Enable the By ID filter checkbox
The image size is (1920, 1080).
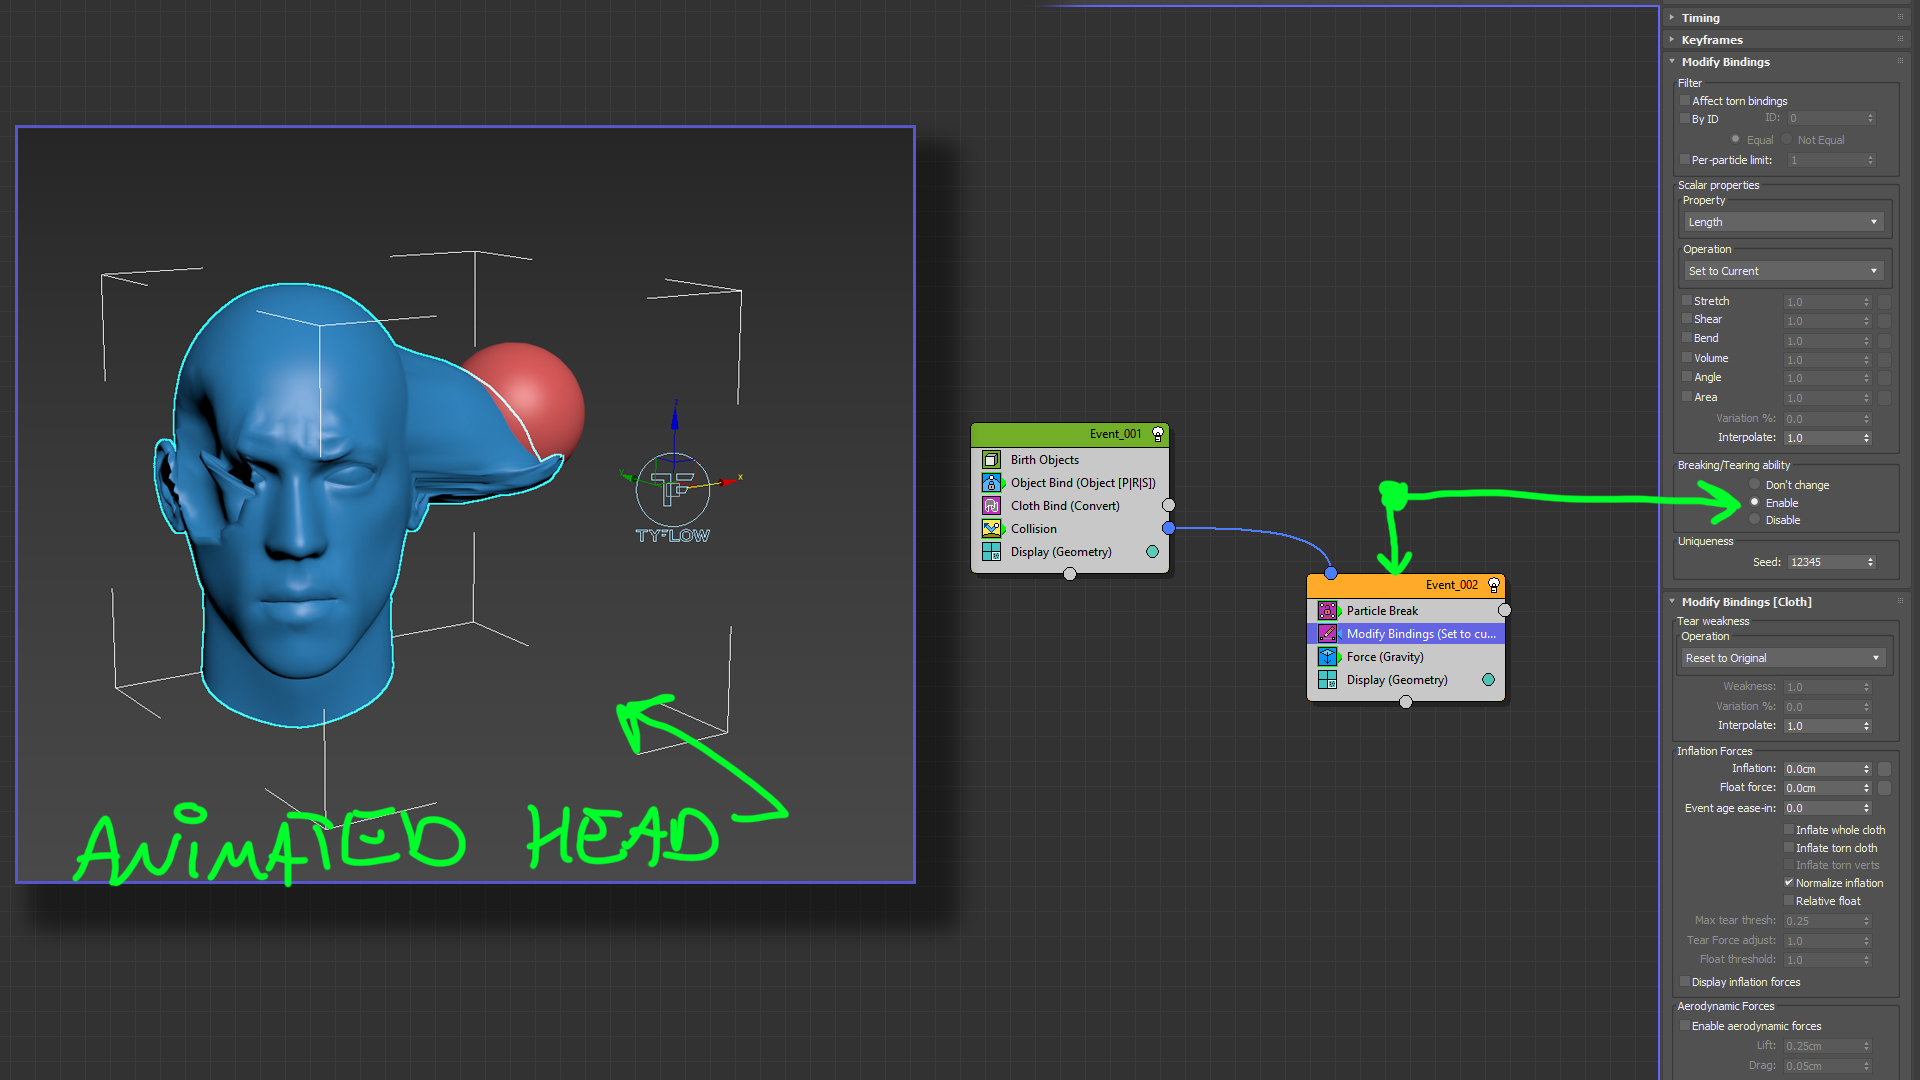(x=1685, y=119)
